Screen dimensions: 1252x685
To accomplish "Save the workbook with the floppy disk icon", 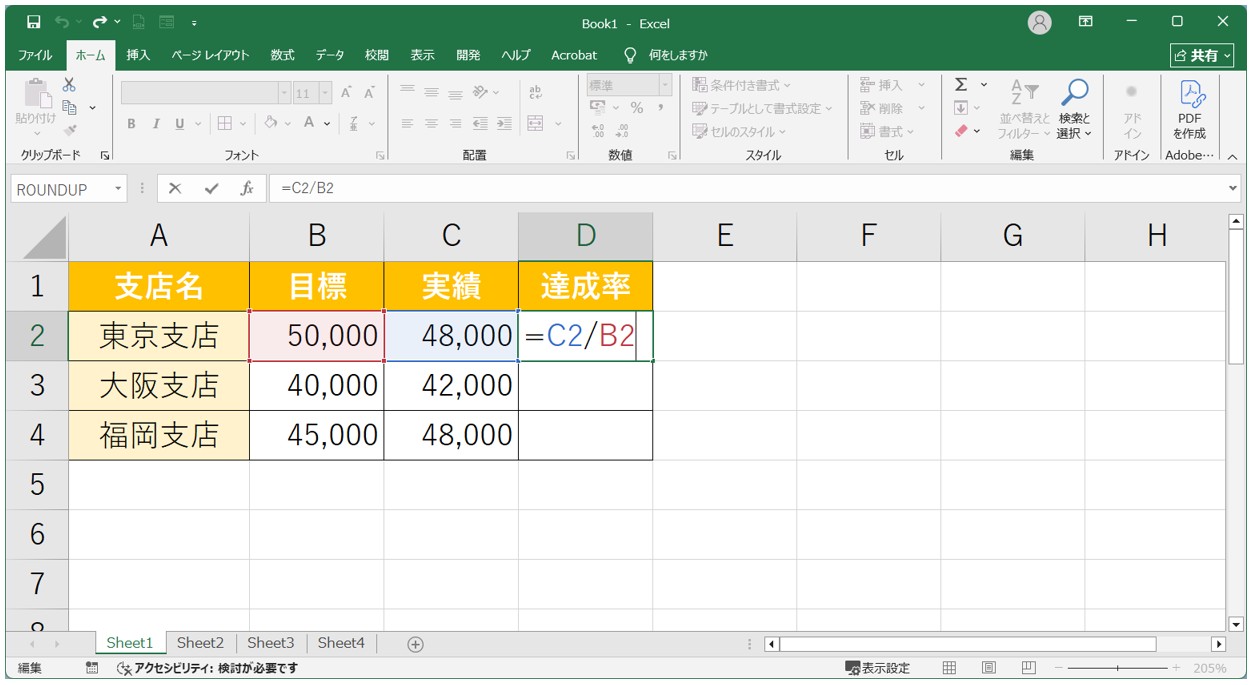I will [x=33, y=22].
